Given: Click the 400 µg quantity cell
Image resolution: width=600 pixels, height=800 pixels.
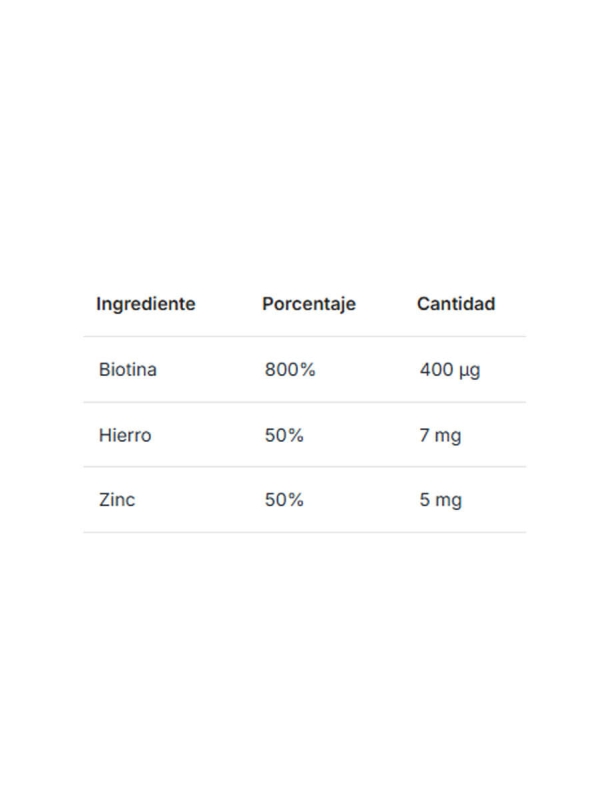Looking at the screenshot, I should [x=450, y=370].
